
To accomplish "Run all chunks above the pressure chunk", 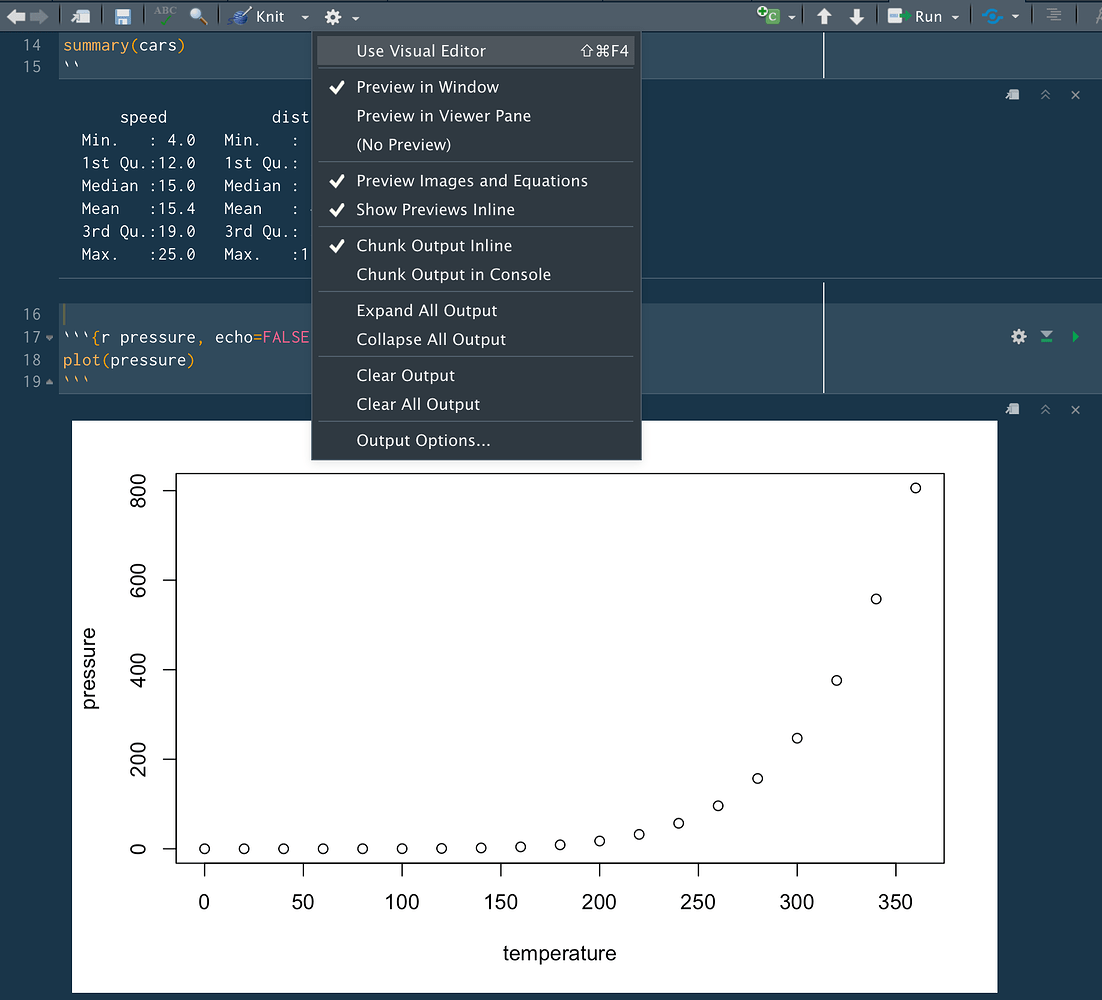I will click(1046, 337).
